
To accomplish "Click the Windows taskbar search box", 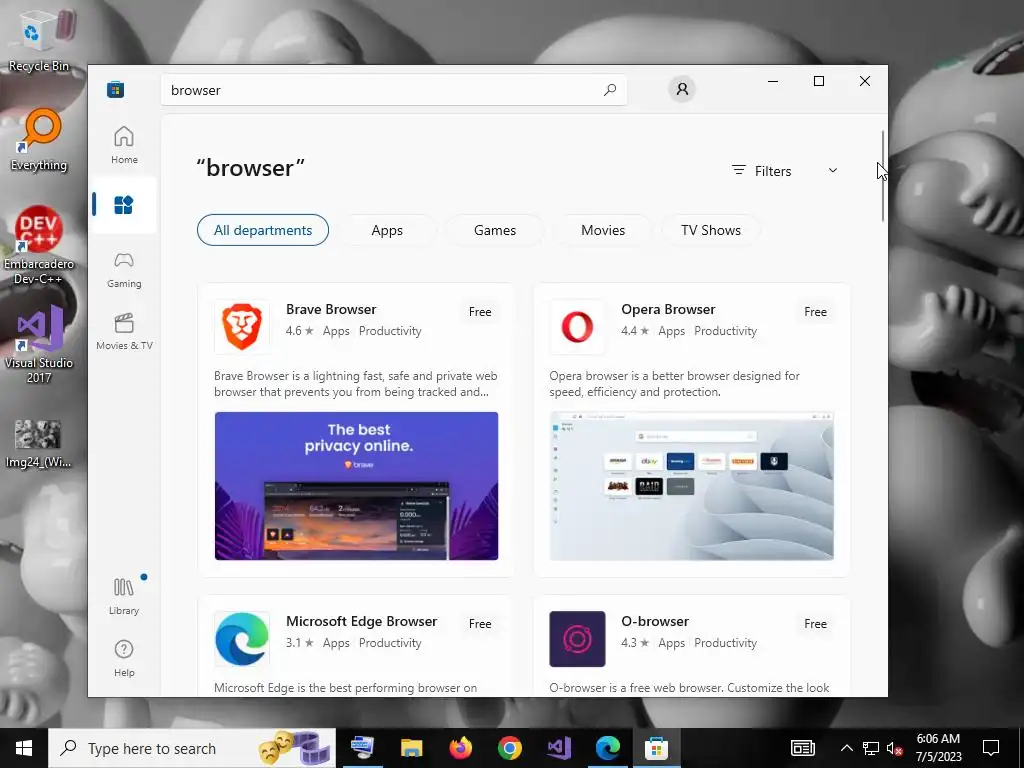I will click(192, 748).
